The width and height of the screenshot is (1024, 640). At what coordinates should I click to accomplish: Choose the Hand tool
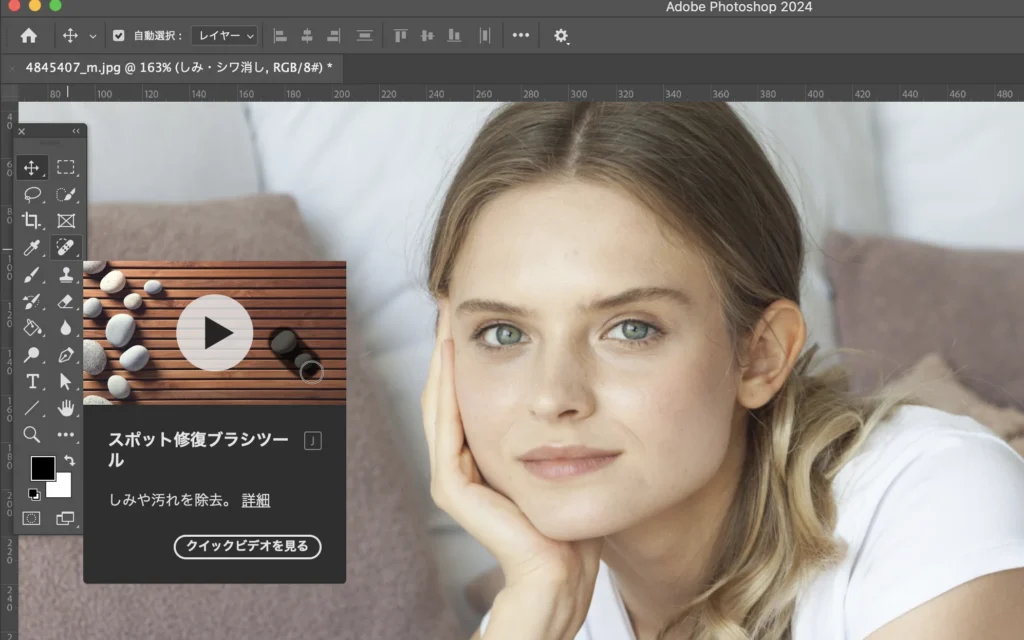pyautogui.click(x=66, y=408)
